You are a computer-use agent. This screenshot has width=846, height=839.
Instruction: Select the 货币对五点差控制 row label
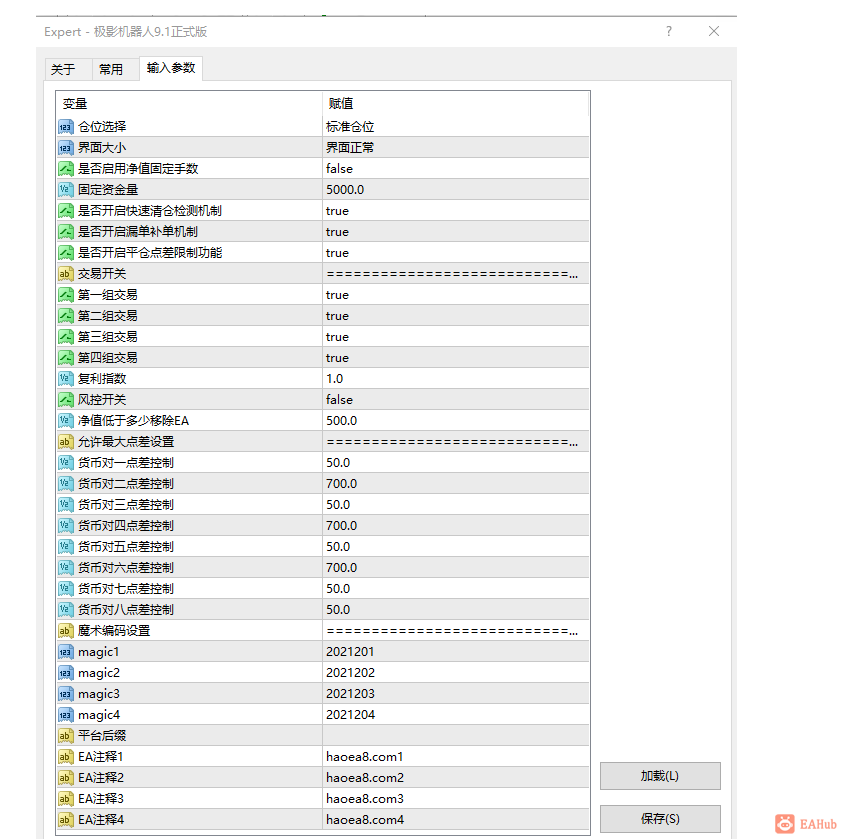126,547
